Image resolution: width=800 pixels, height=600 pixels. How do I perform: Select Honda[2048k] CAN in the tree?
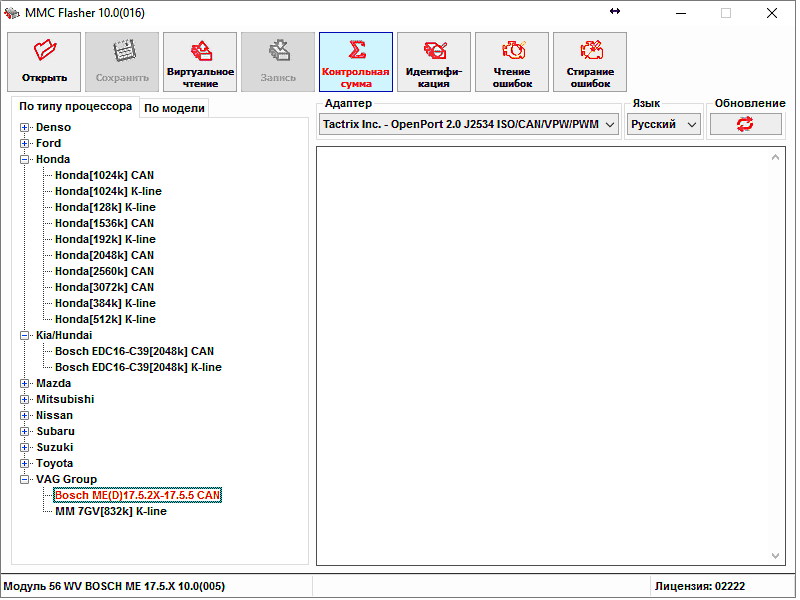point(104,255)
